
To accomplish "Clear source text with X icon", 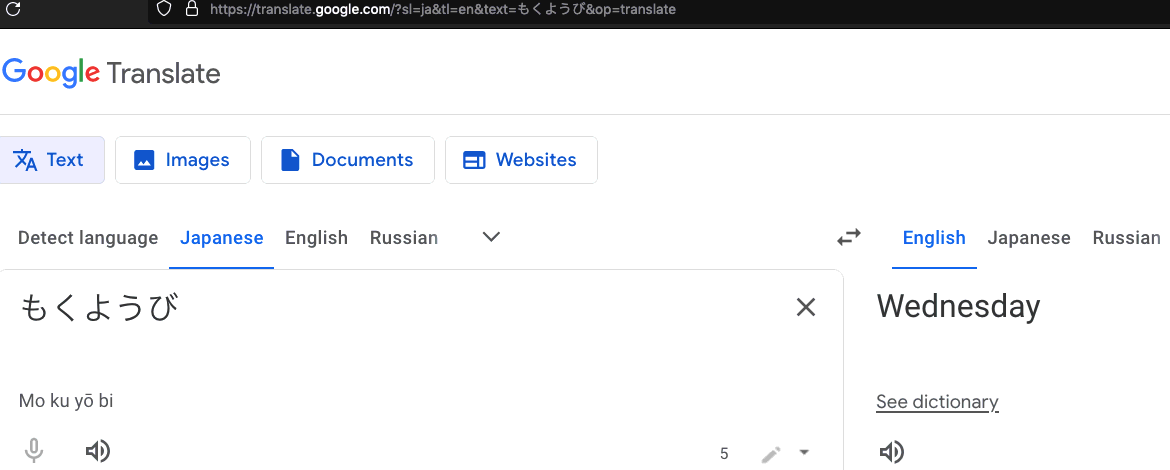I will 806,308.
